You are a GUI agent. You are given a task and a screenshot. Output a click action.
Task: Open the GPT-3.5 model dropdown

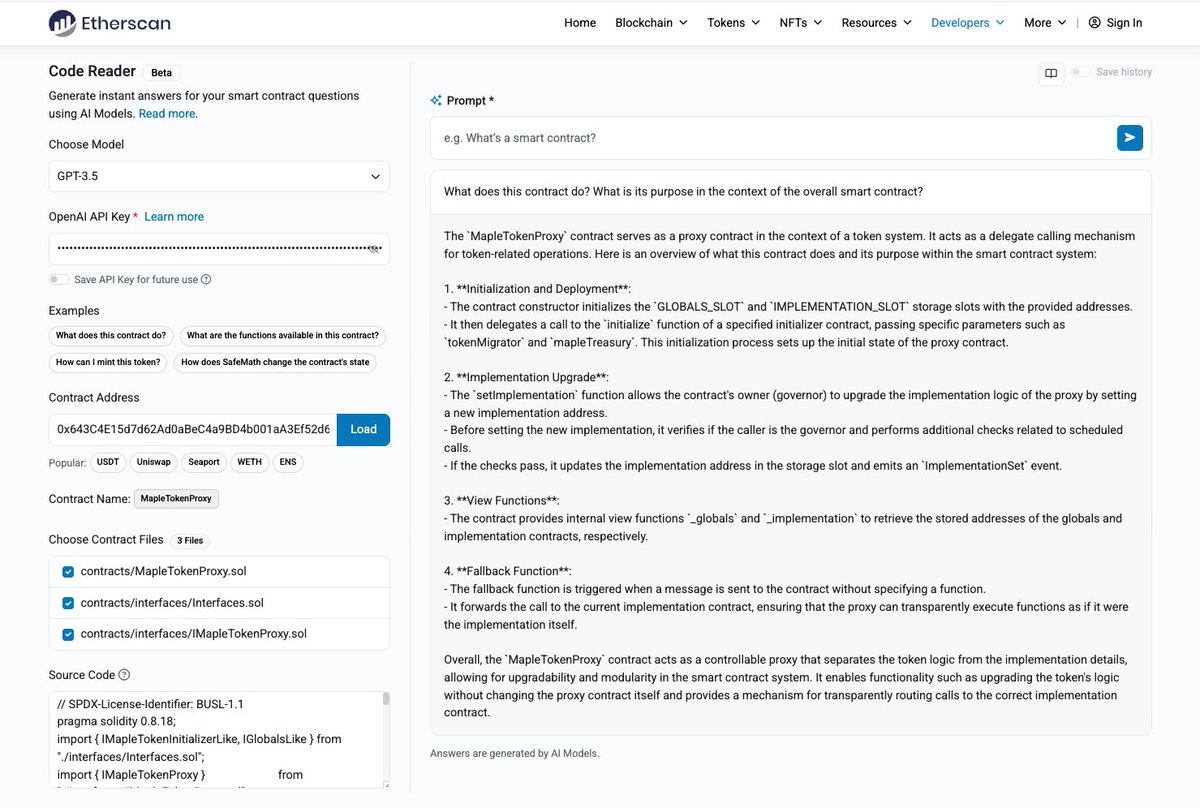(219, 176)
